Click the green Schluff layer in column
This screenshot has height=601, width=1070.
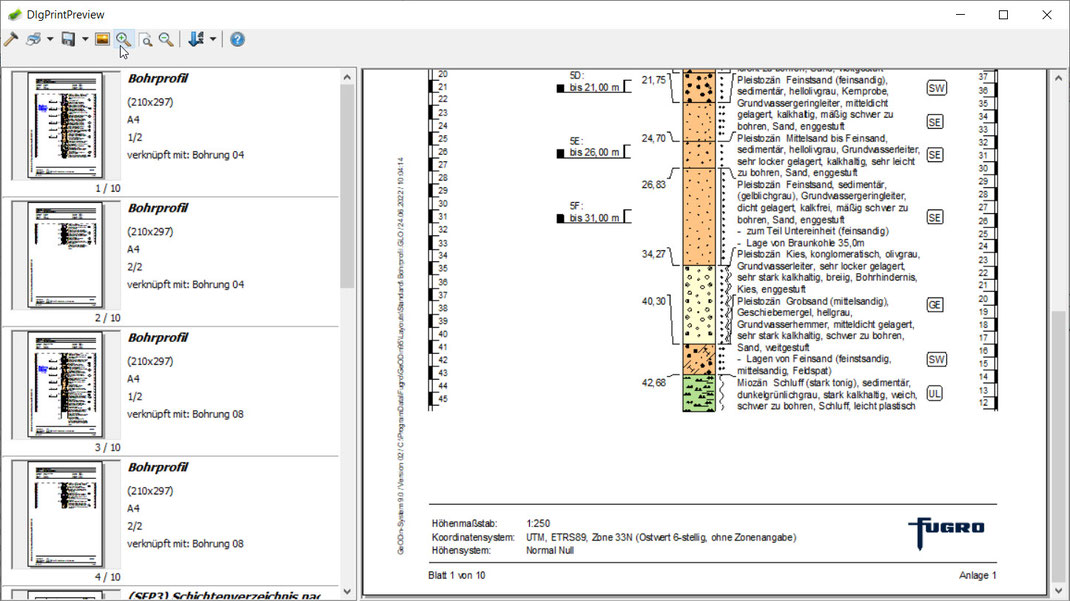[x=699, y=393]
